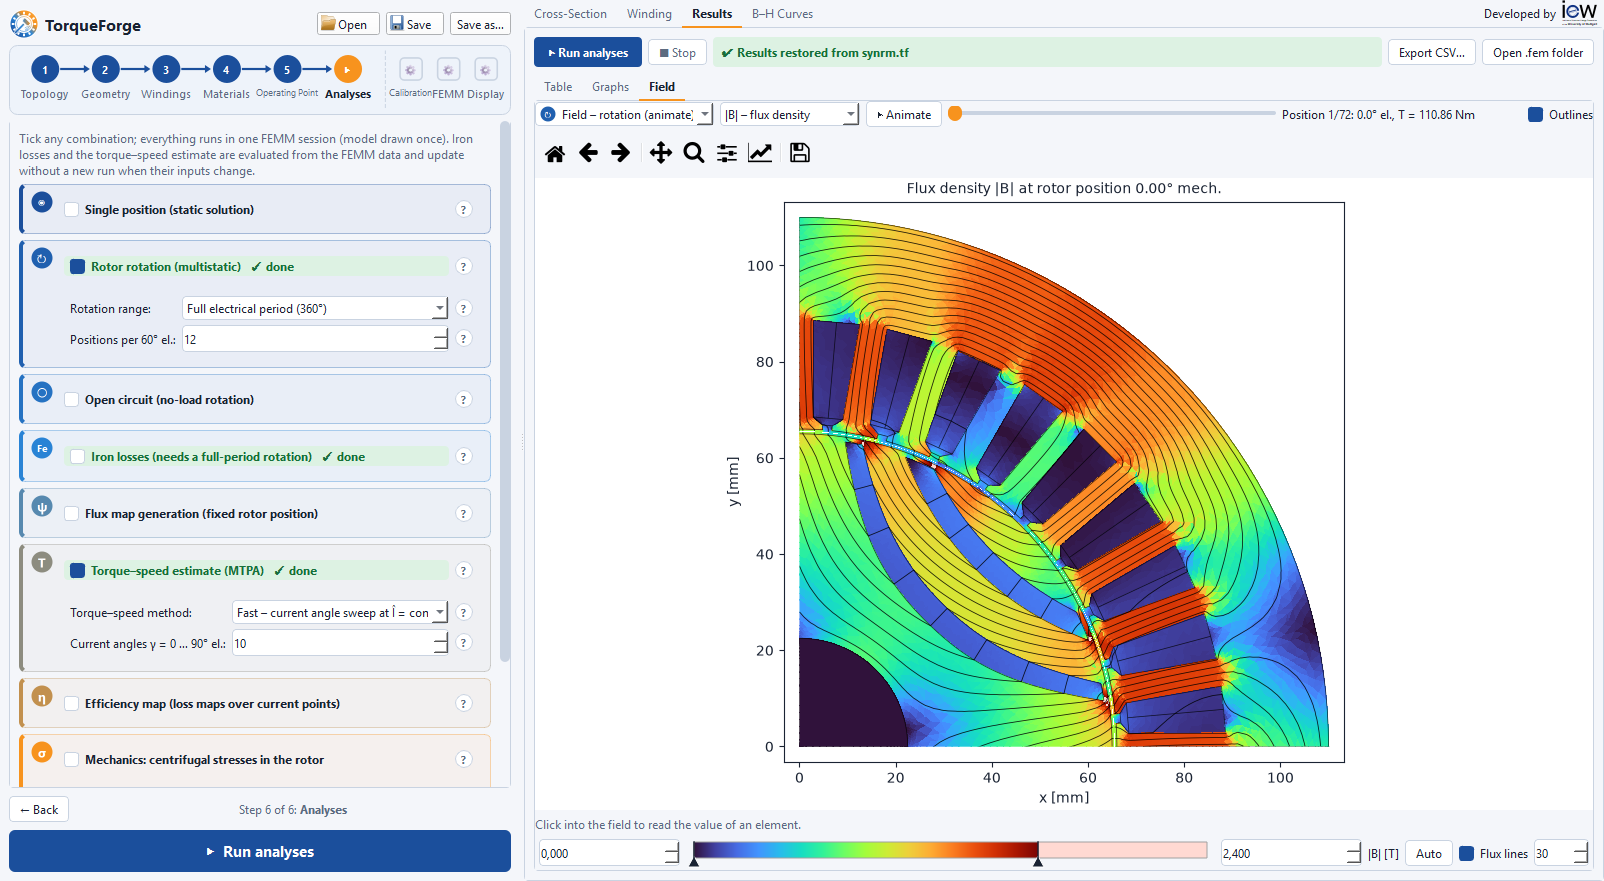Image resolution: width=1604 pixels, height=881 pixels.
Task: Click Save as... button
Action: [480, 25]
